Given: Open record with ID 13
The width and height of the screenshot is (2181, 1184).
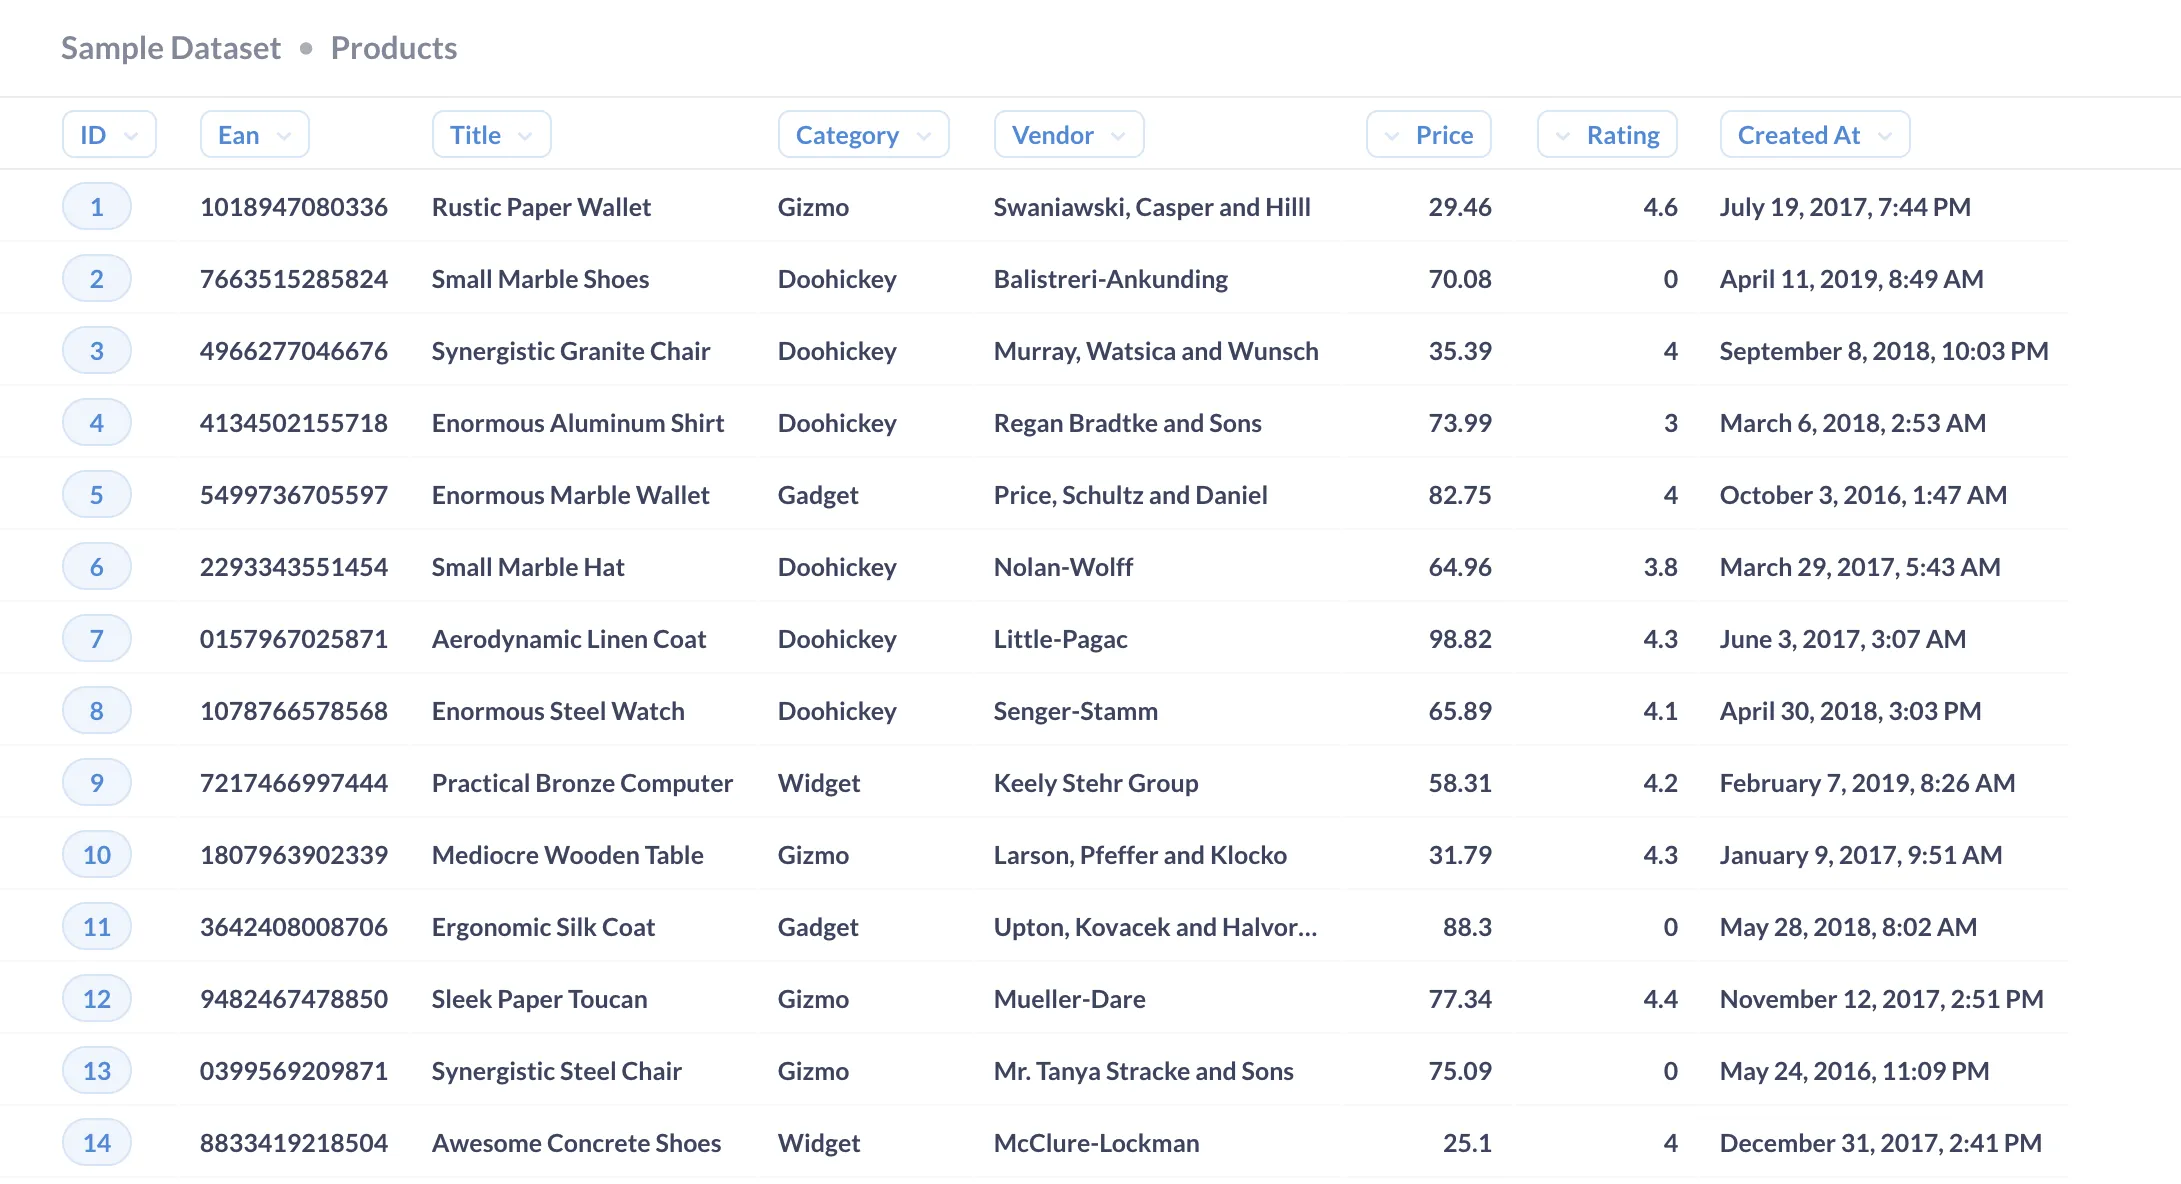Looking at the screenshot, I should tap(97, 1071).
